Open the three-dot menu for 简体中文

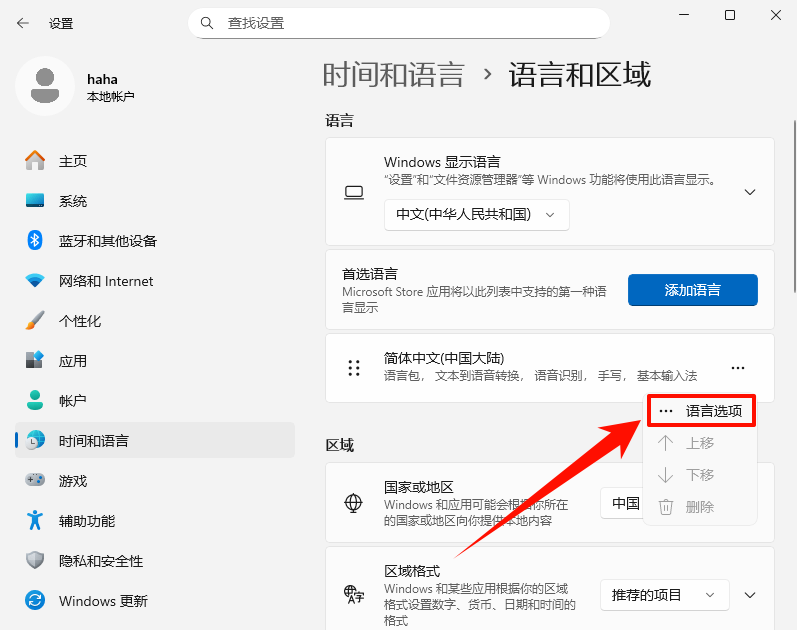click(738, 368)
